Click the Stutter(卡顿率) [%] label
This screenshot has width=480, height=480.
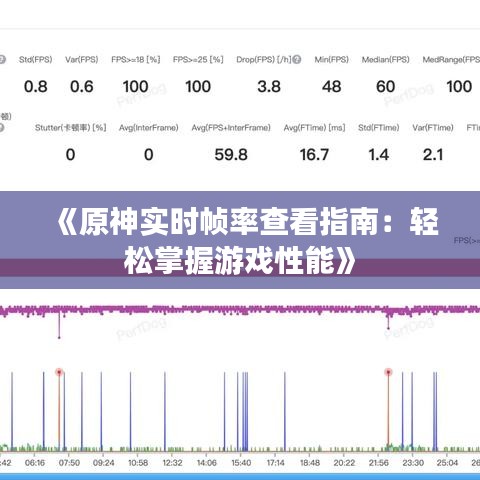[x=71, y=128]
